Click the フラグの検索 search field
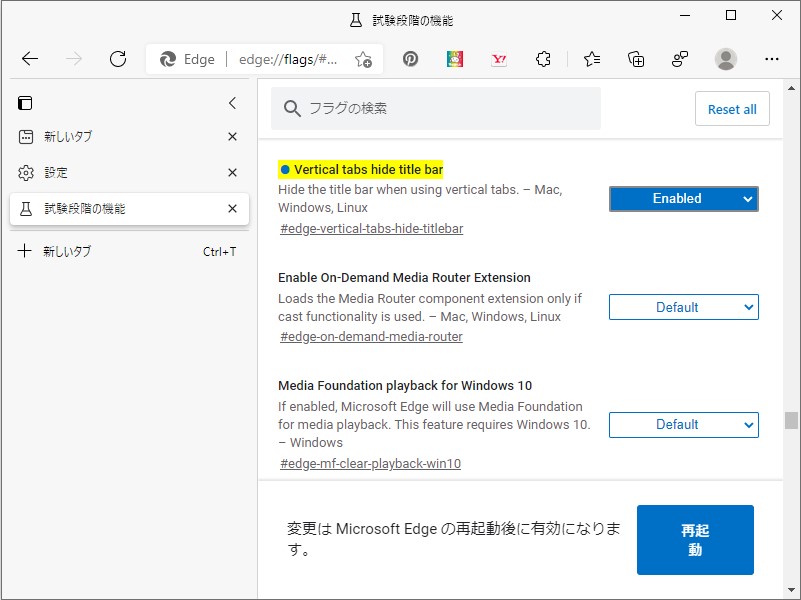This screenshot has height=600, width=801. [x=436, y=108]
